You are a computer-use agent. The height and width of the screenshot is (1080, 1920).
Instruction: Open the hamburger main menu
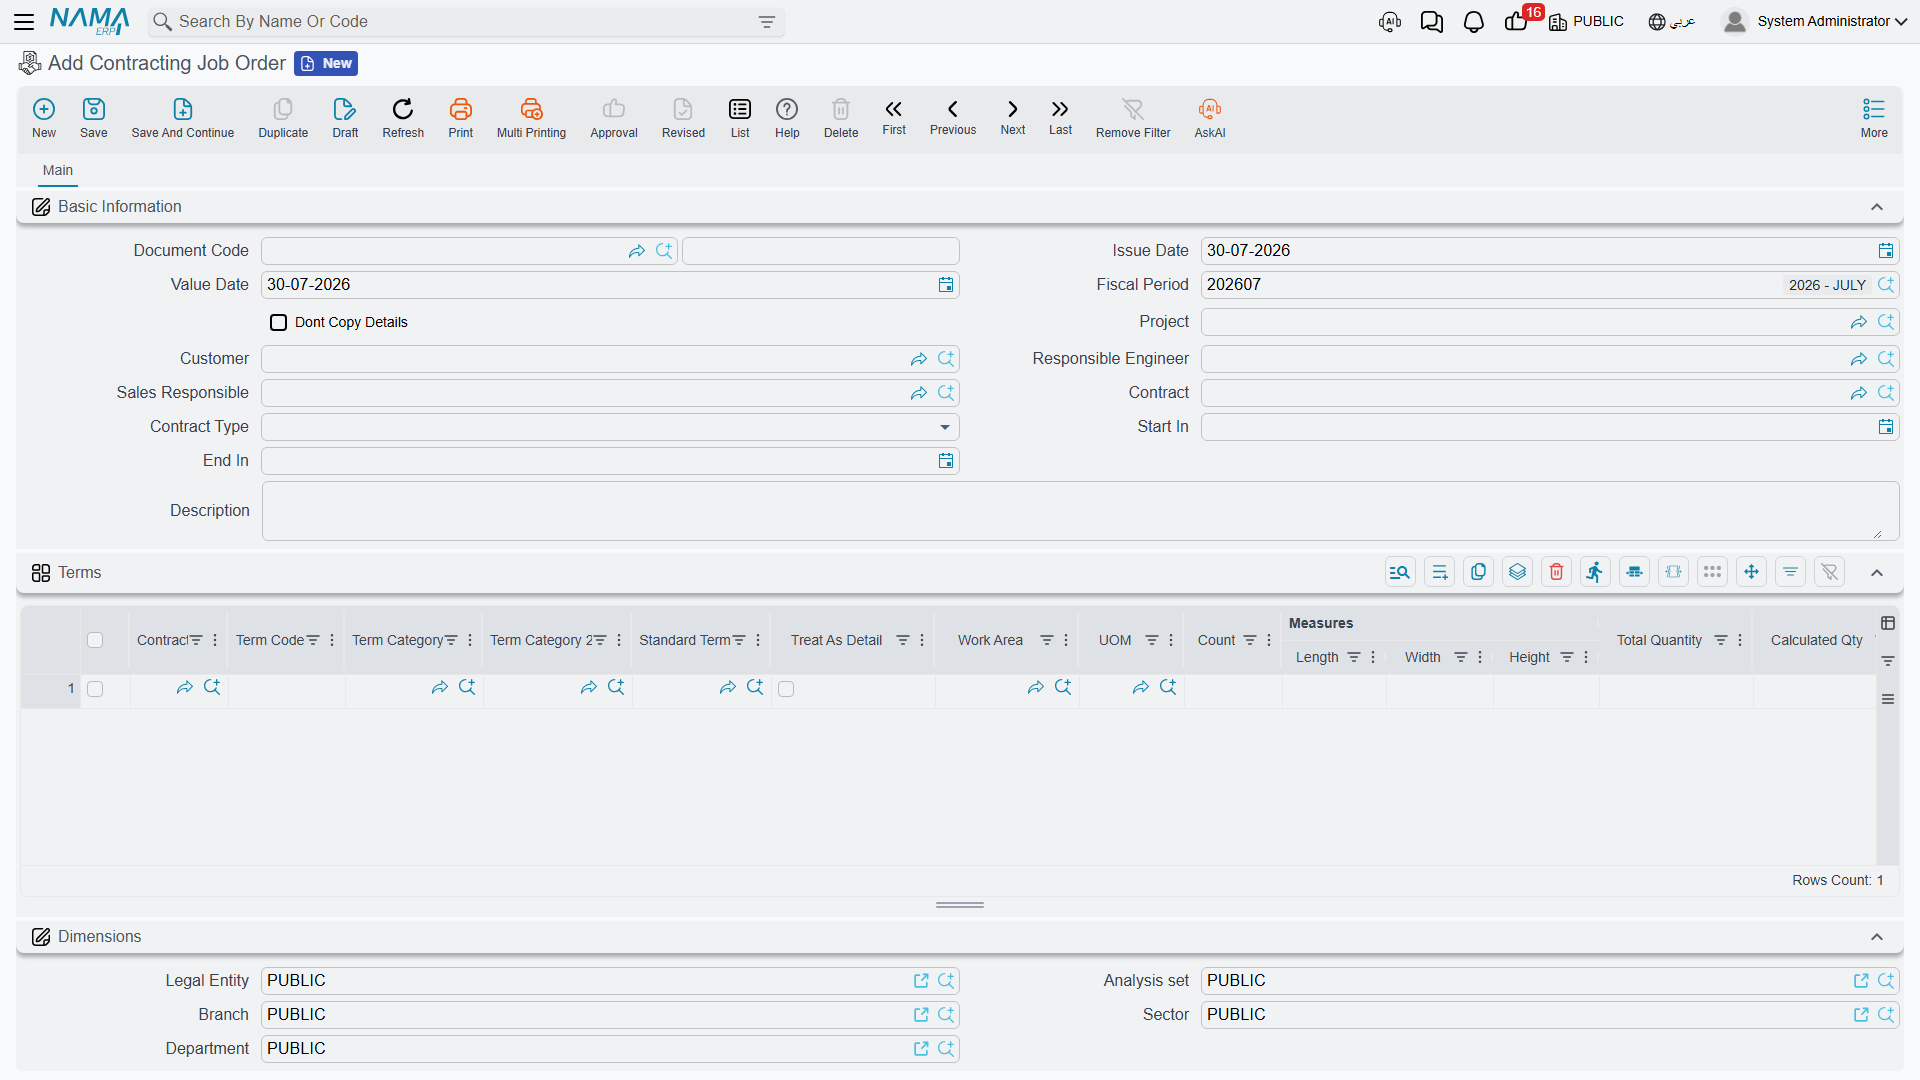tap(24, 21)
